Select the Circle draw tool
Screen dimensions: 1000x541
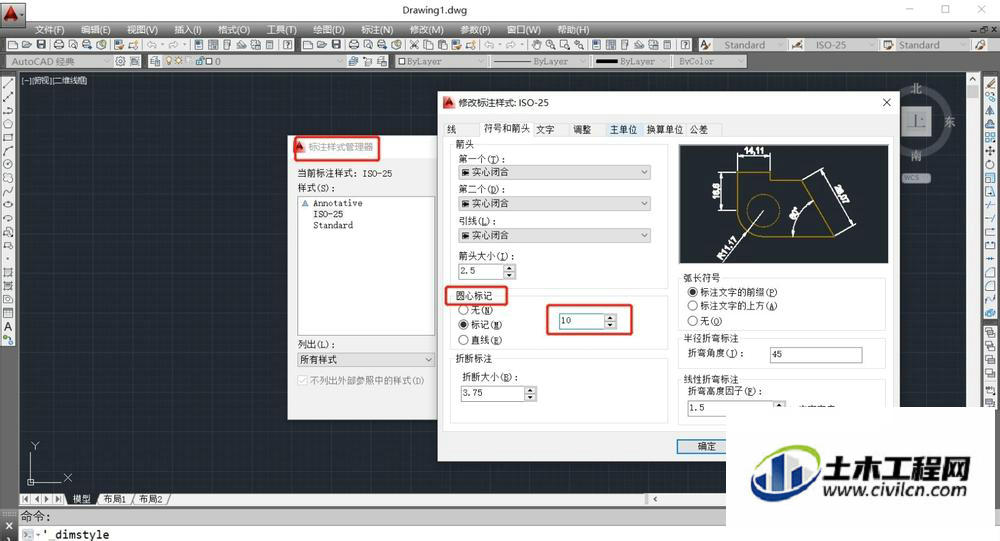point(8,164)
